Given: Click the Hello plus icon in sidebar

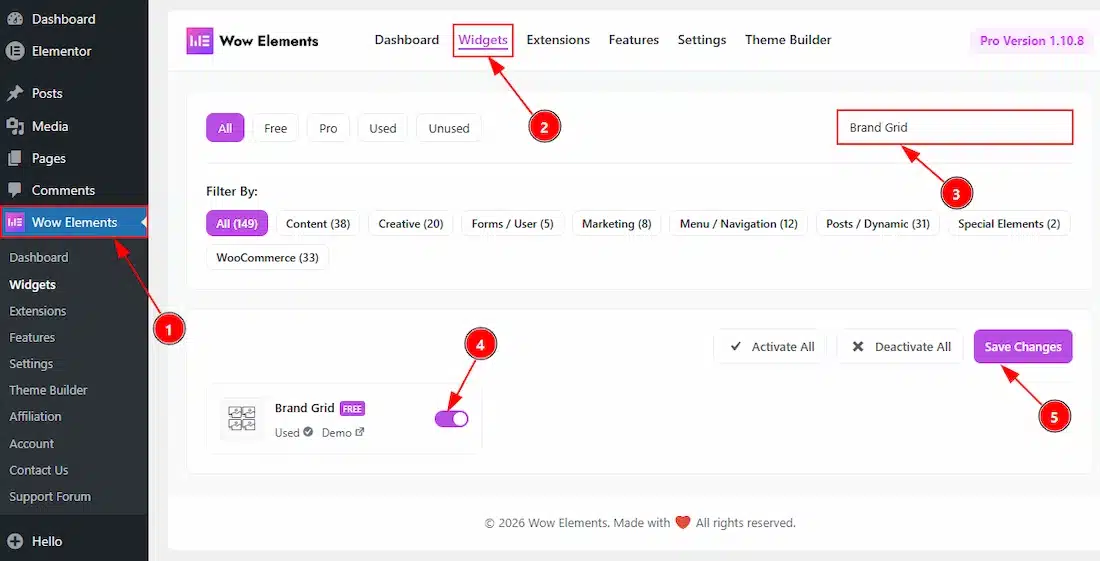Looking at the screenshot, I should tap(15, 541).
